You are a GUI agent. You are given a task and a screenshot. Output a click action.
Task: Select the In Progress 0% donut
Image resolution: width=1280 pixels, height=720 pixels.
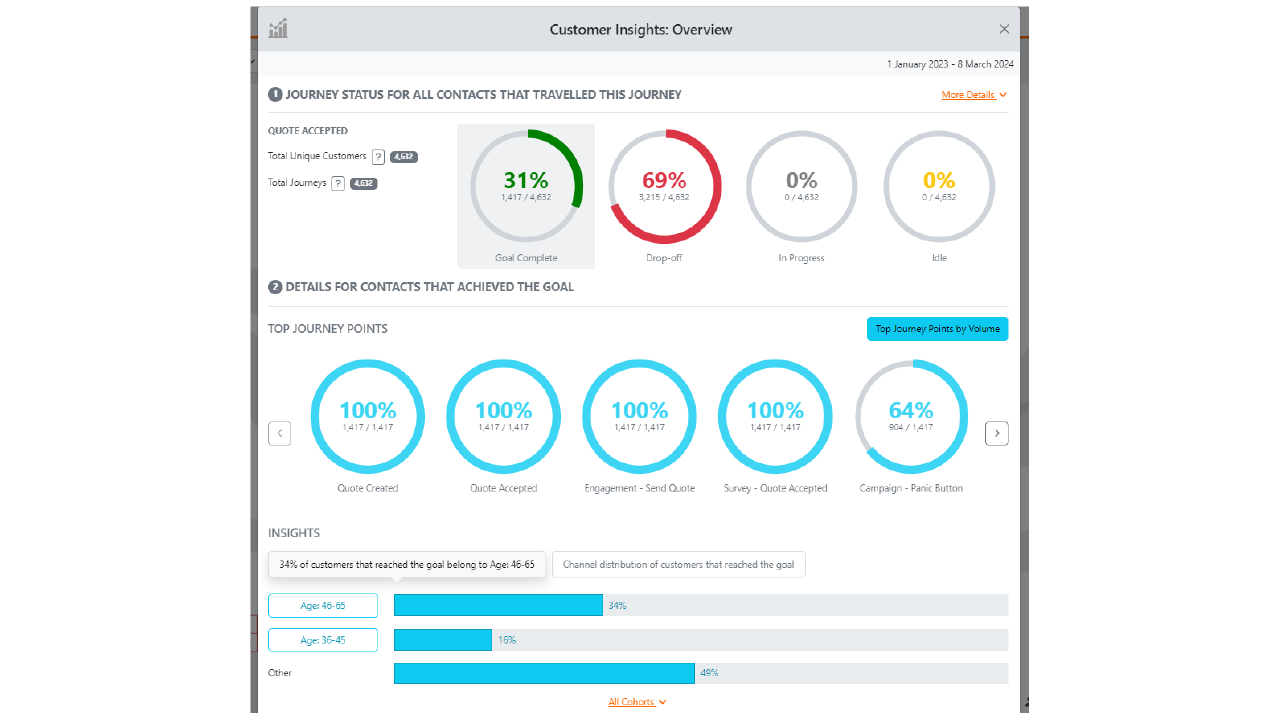click(x=802, y=186)
